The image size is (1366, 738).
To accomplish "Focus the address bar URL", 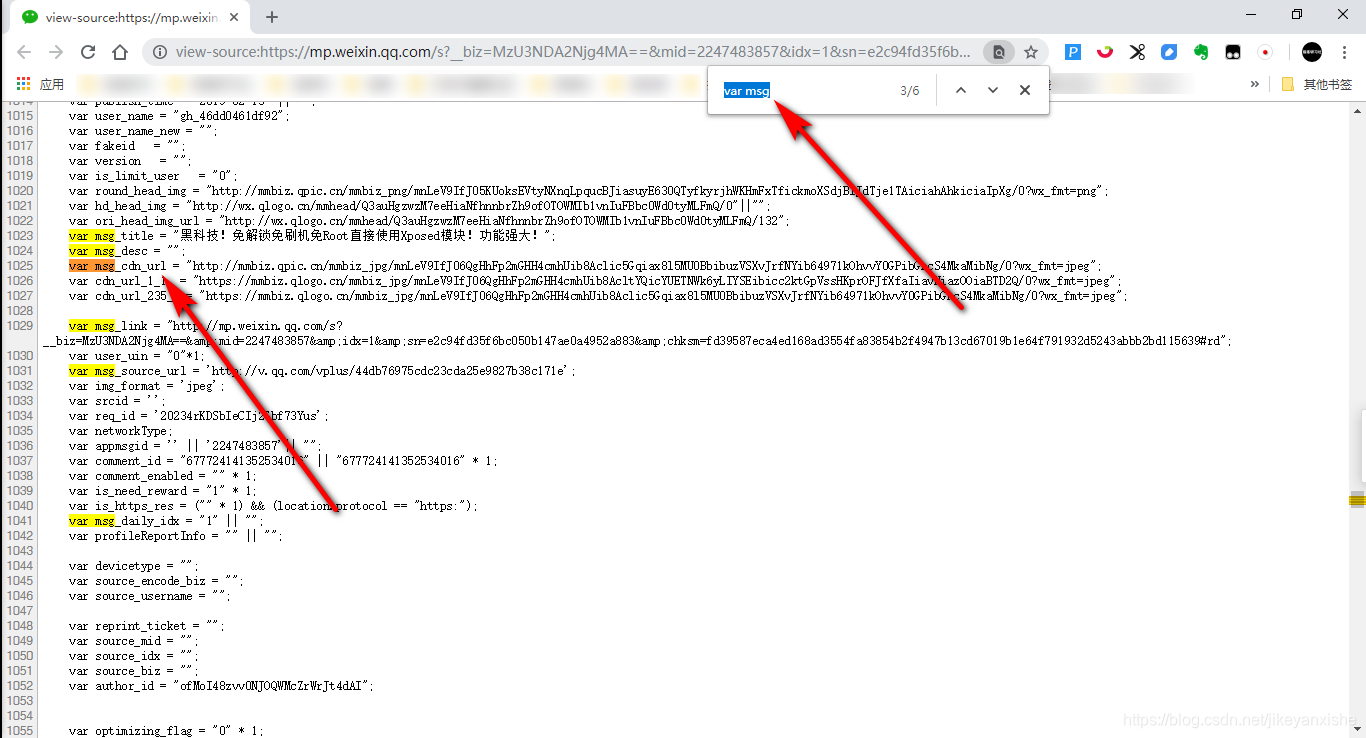I will click(x=572, y=52).
